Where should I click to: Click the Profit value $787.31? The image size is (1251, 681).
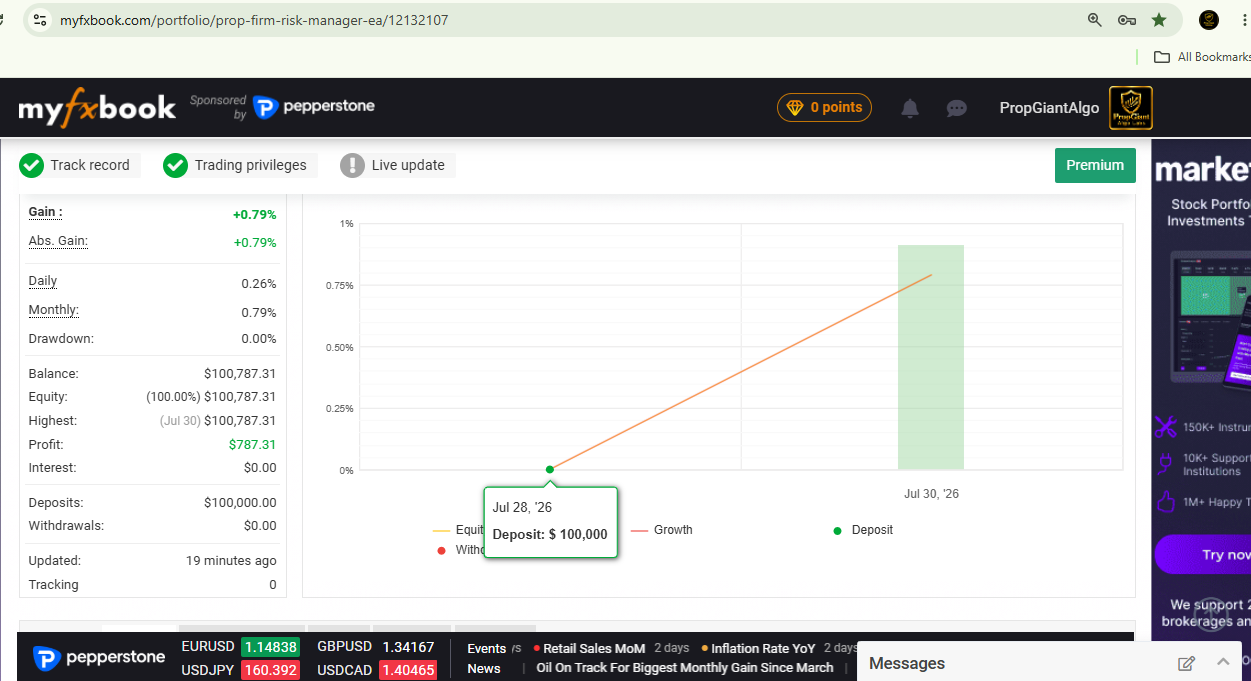pyautogui.click(x=253, y=445)
